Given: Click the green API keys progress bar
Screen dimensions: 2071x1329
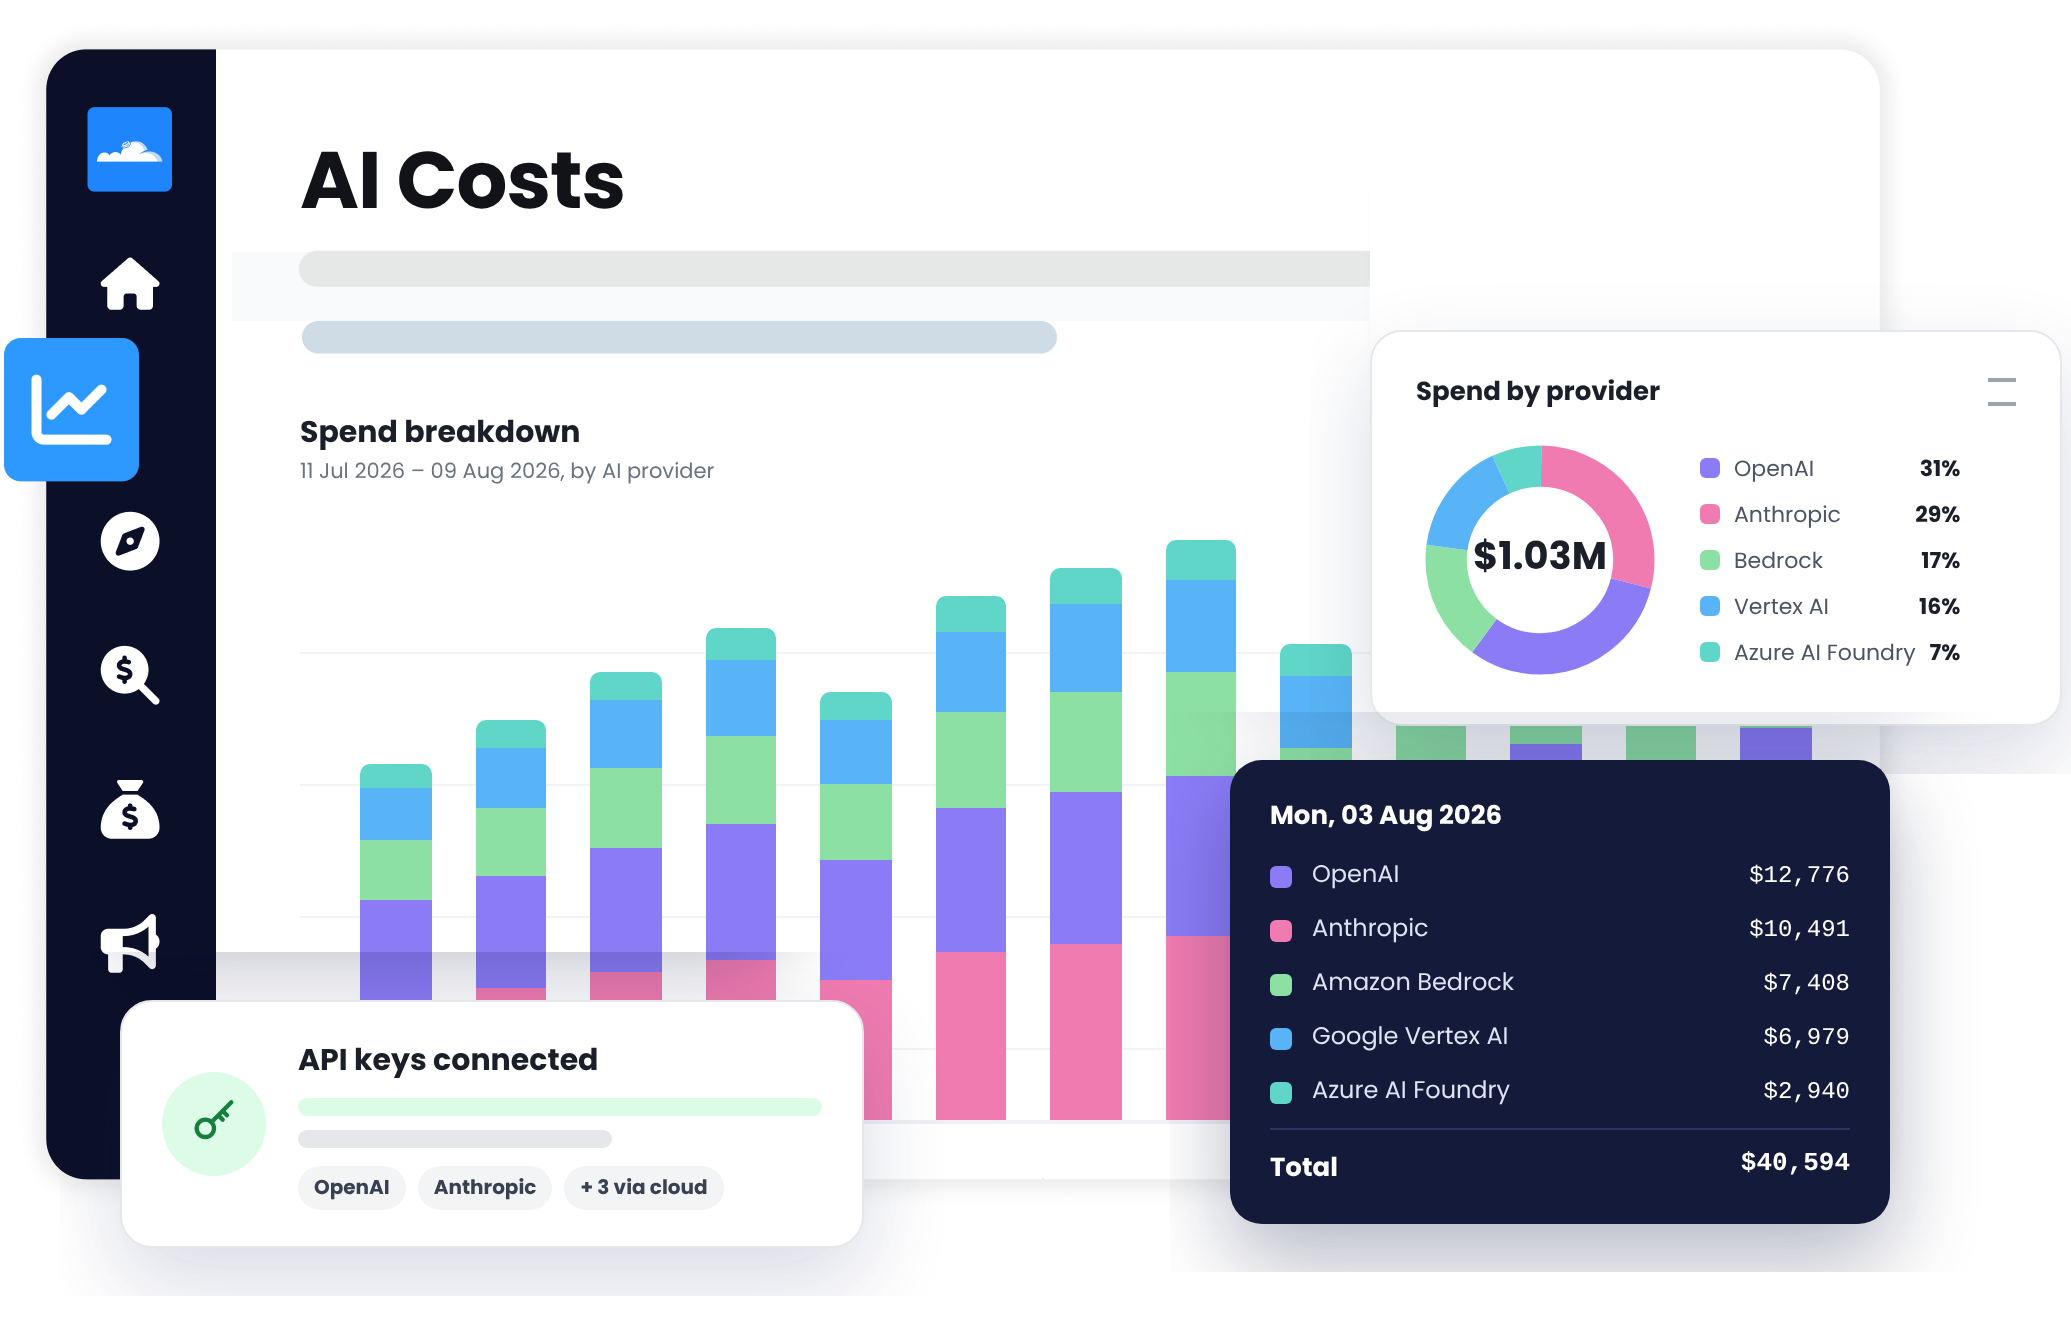Looking at the screenshot, I should 560,1107.
